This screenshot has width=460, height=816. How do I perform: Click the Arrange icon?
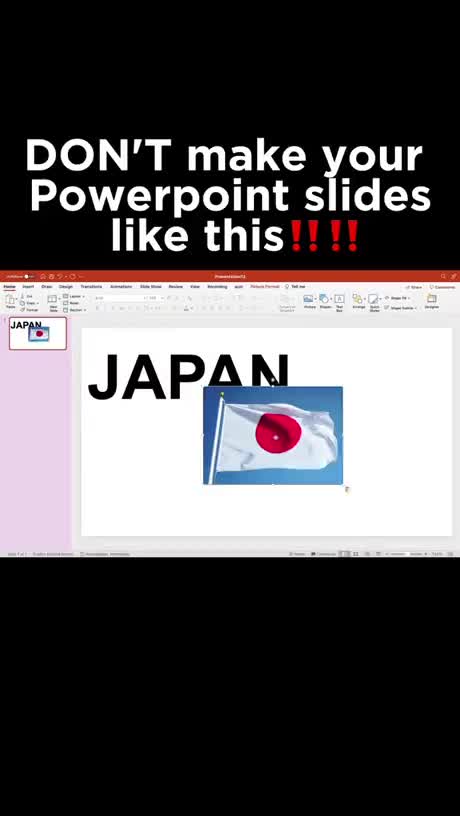point(359,301)
